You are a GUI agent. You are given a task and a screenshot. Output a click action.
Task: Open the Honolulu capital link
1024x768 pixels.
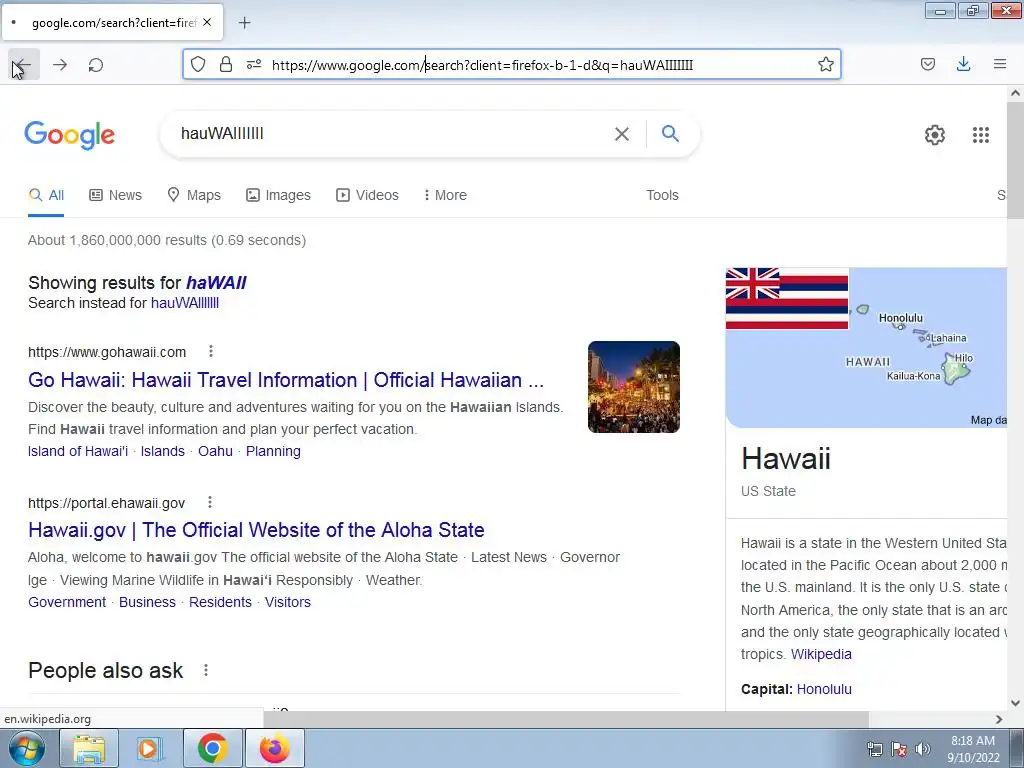pyautogui.click(x=824, y=690)
